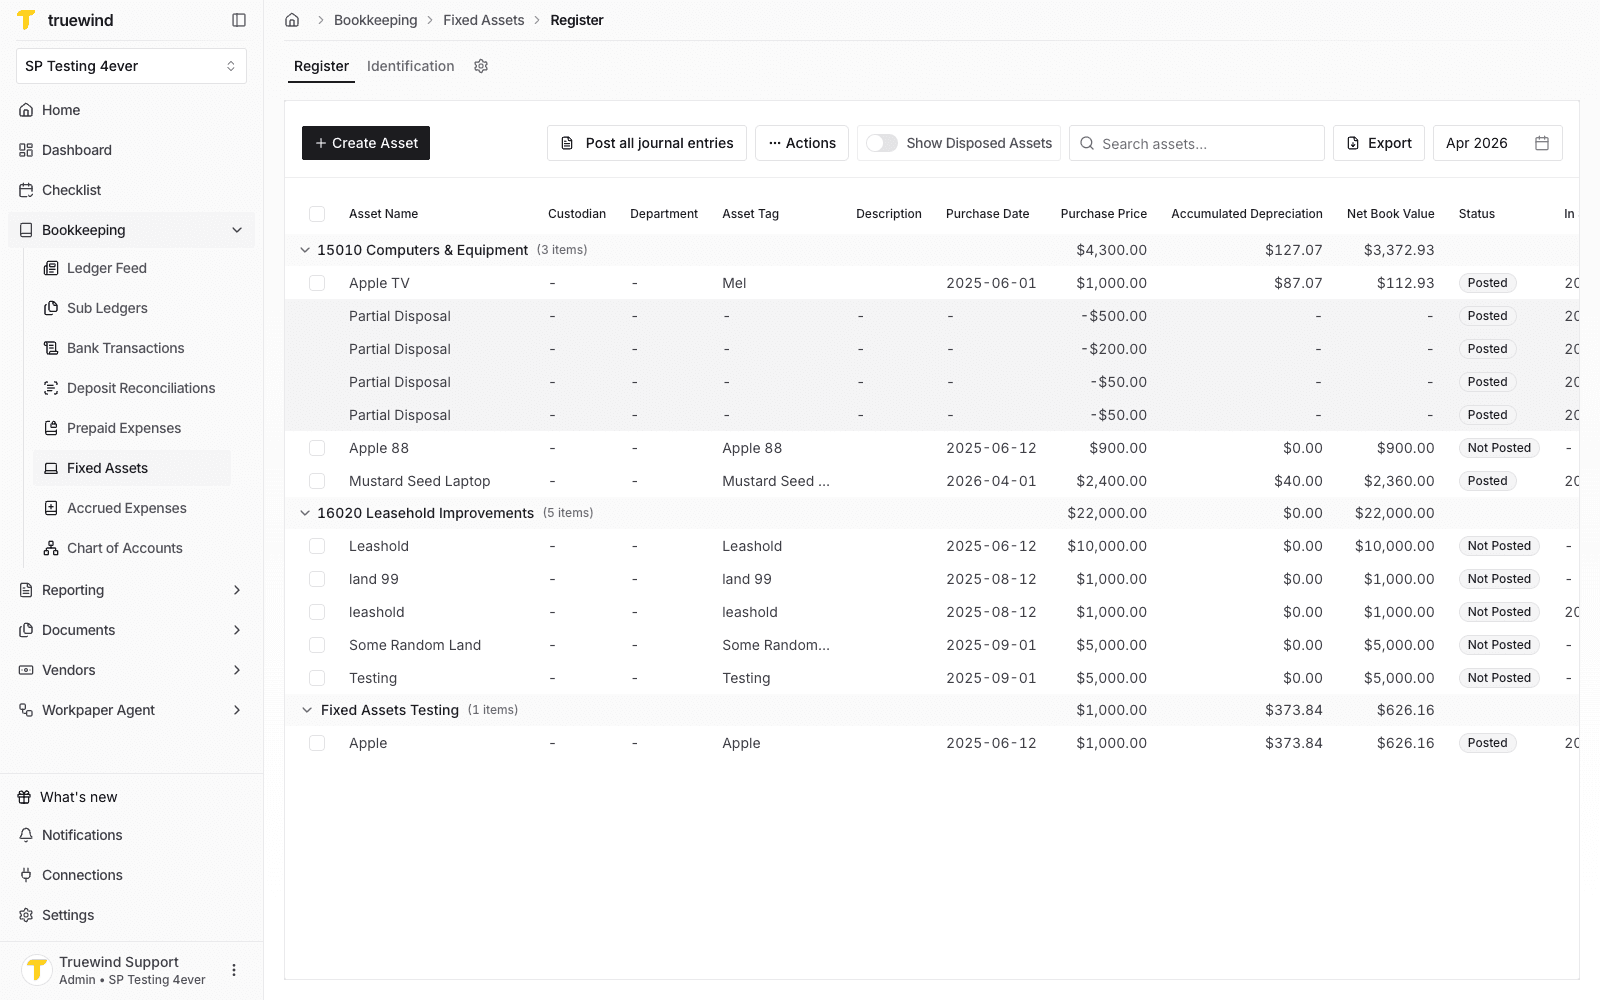Image resolution: width=1600 pixels, height=1000 pixels.
Task: Expand the Reporting sidebar section
Action: point(237,590)
